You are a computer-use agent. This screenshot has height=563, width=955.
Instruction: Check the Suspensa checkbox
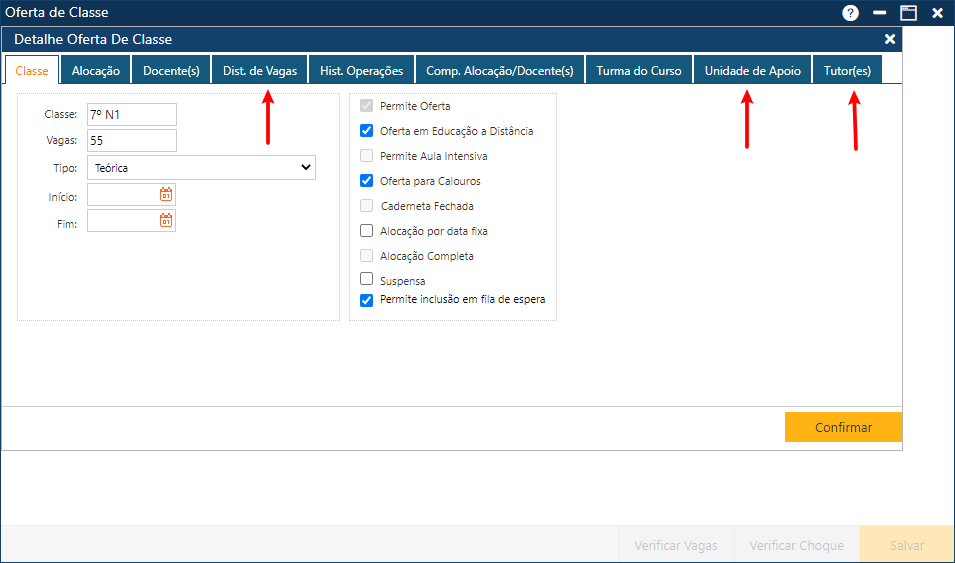point(366,280)
